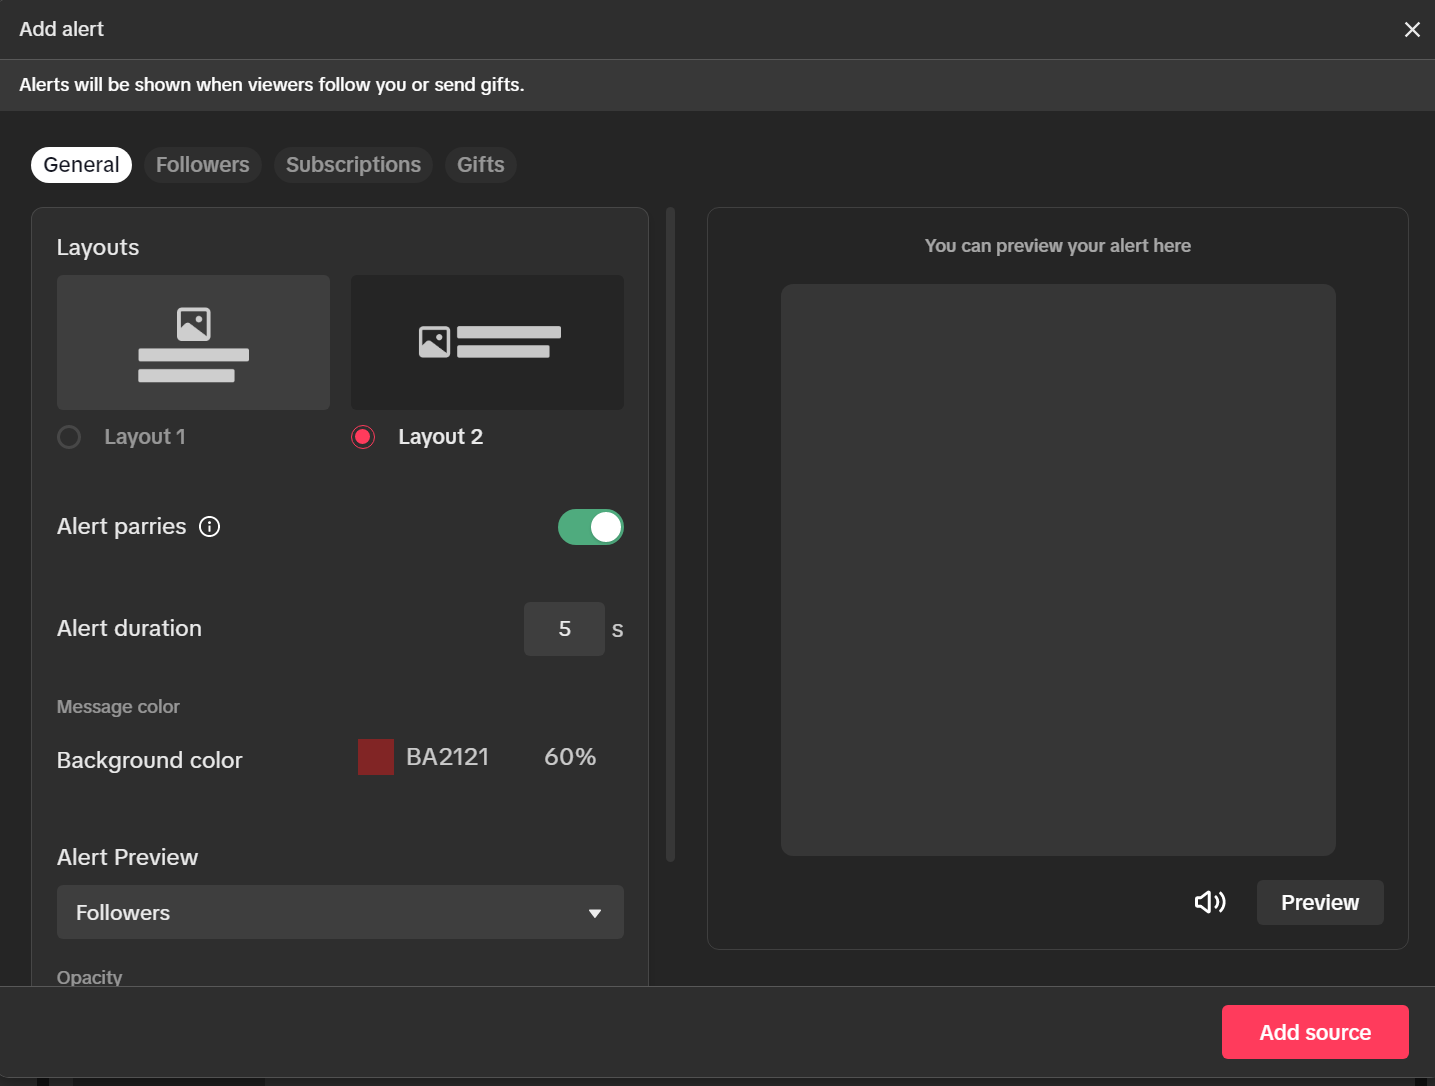This screenshot has height=1086, width=1435.
Task: Open the Alert Preview Followers dropdown
Action: point(340,912)
